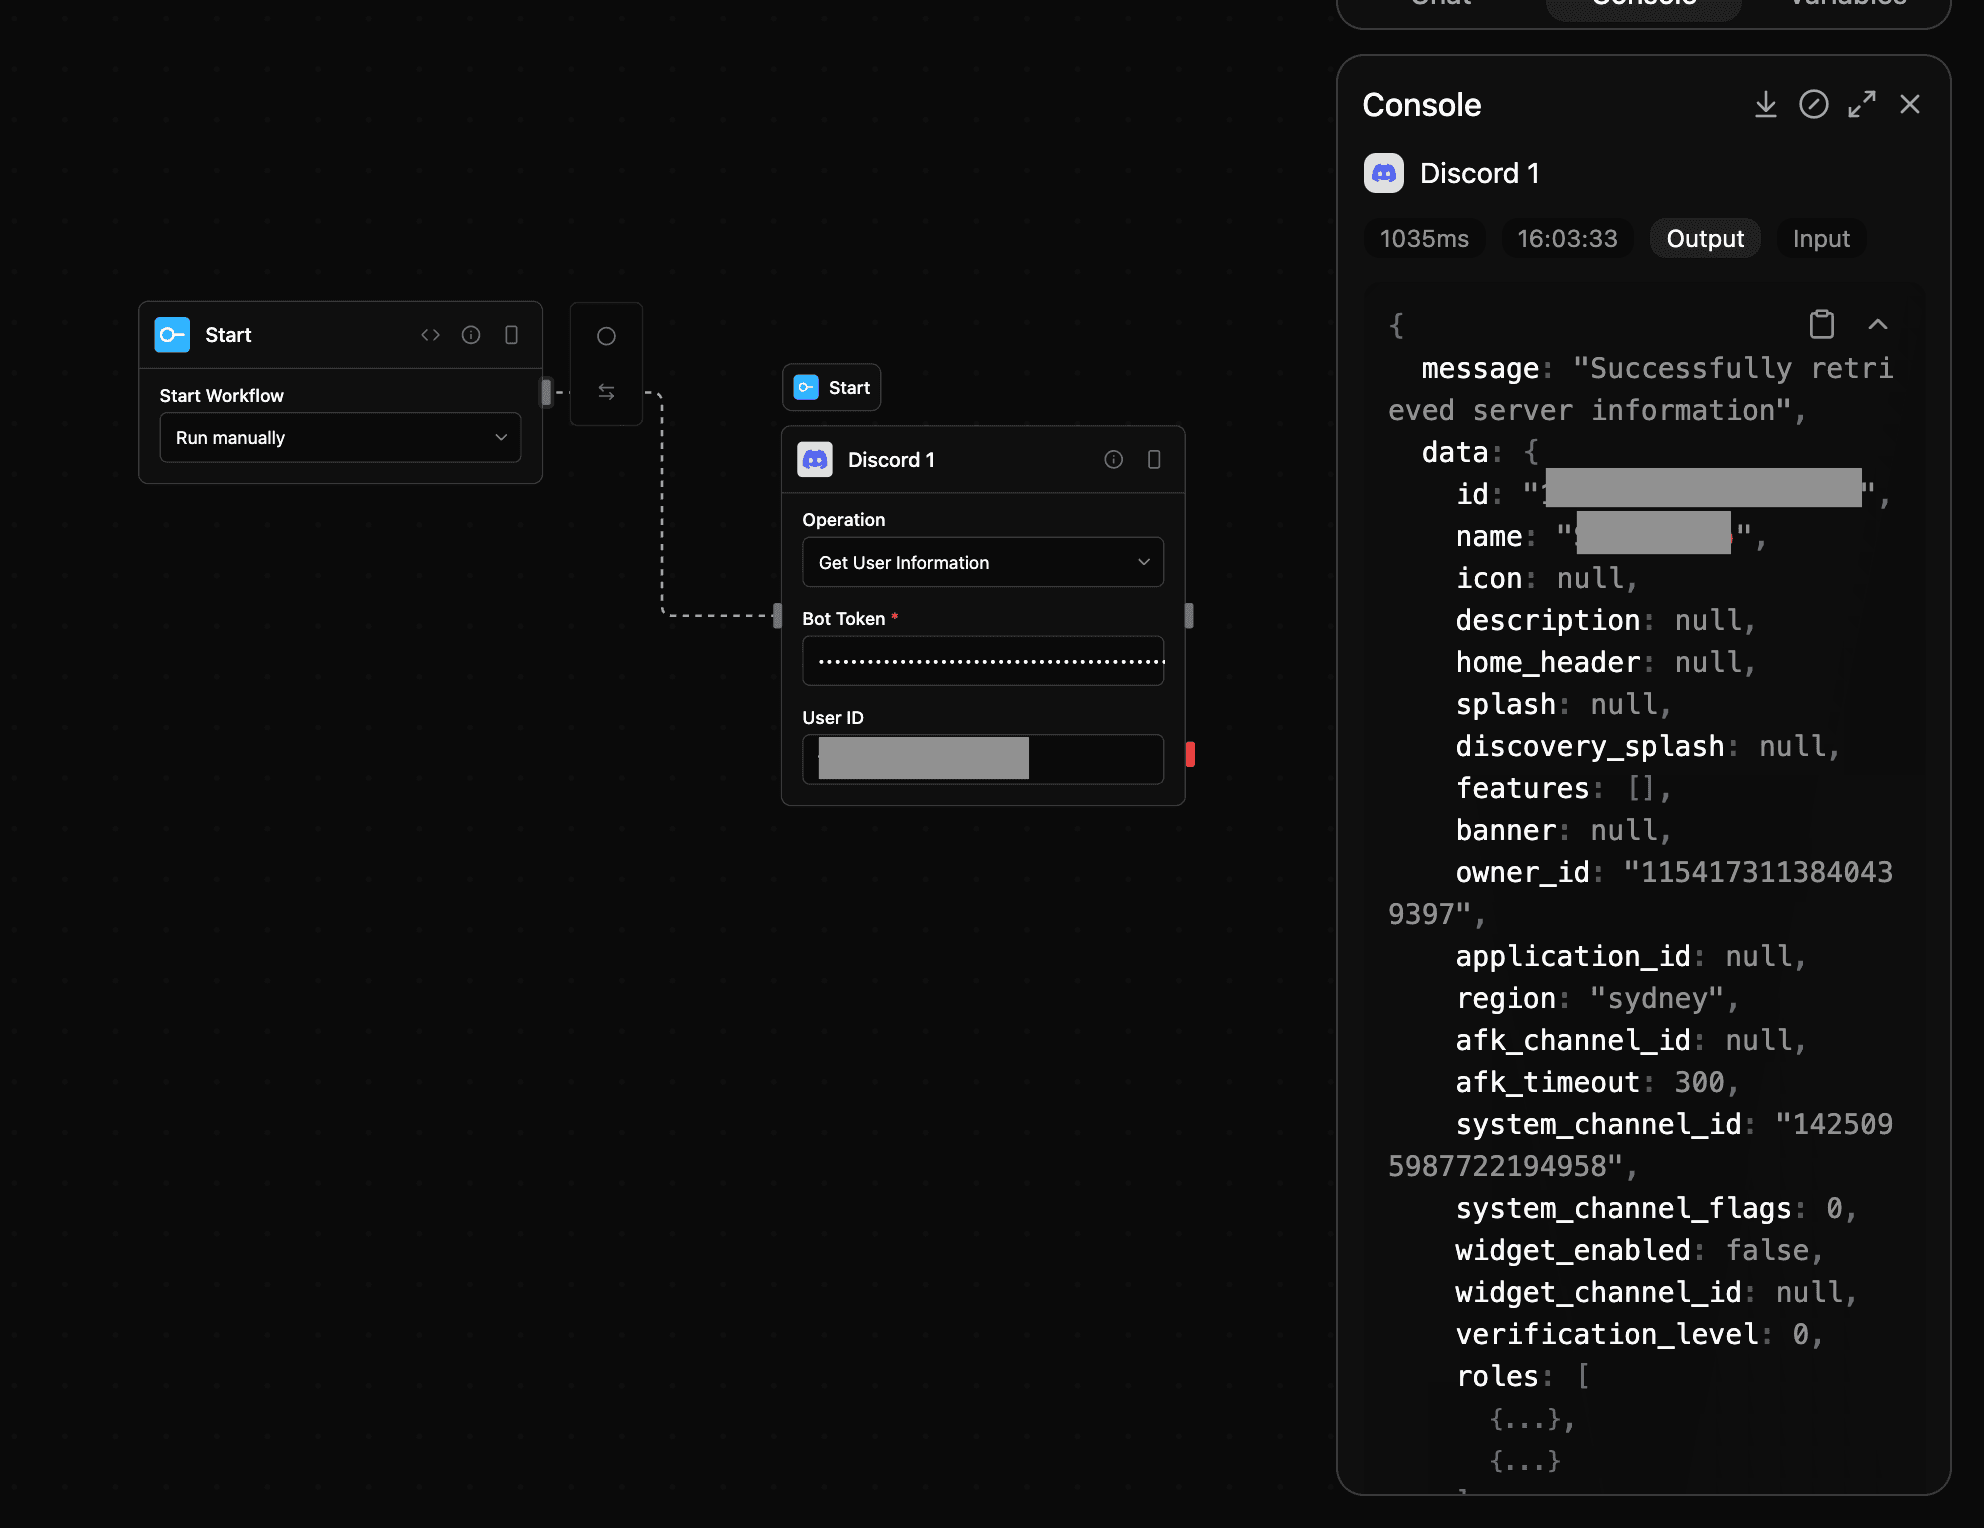
Task: Collapse the JSON output with the chevron
Action: coord(1878,324)
